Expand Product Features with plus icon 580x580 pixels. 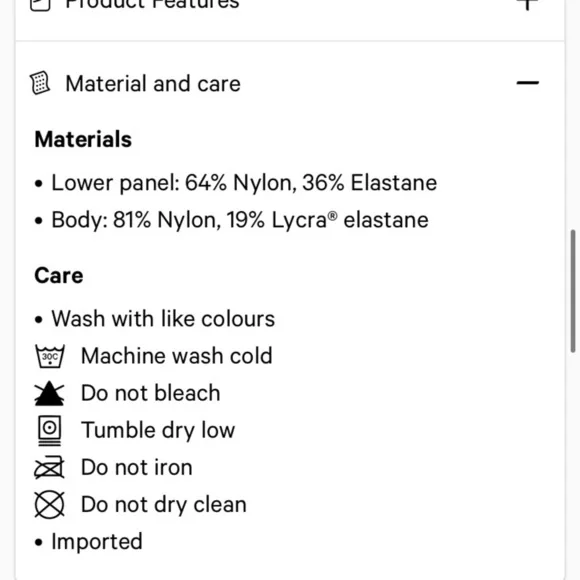pos(527,4)
